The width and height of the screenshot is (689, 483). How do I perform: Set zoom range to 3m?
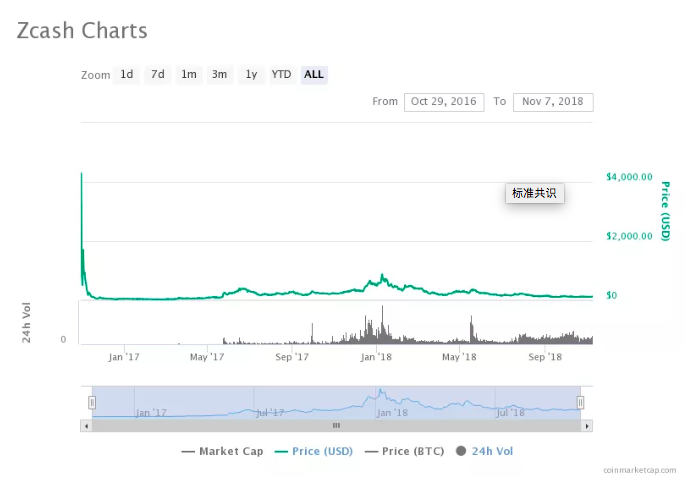pyautogui.click(x=220, y=74)
